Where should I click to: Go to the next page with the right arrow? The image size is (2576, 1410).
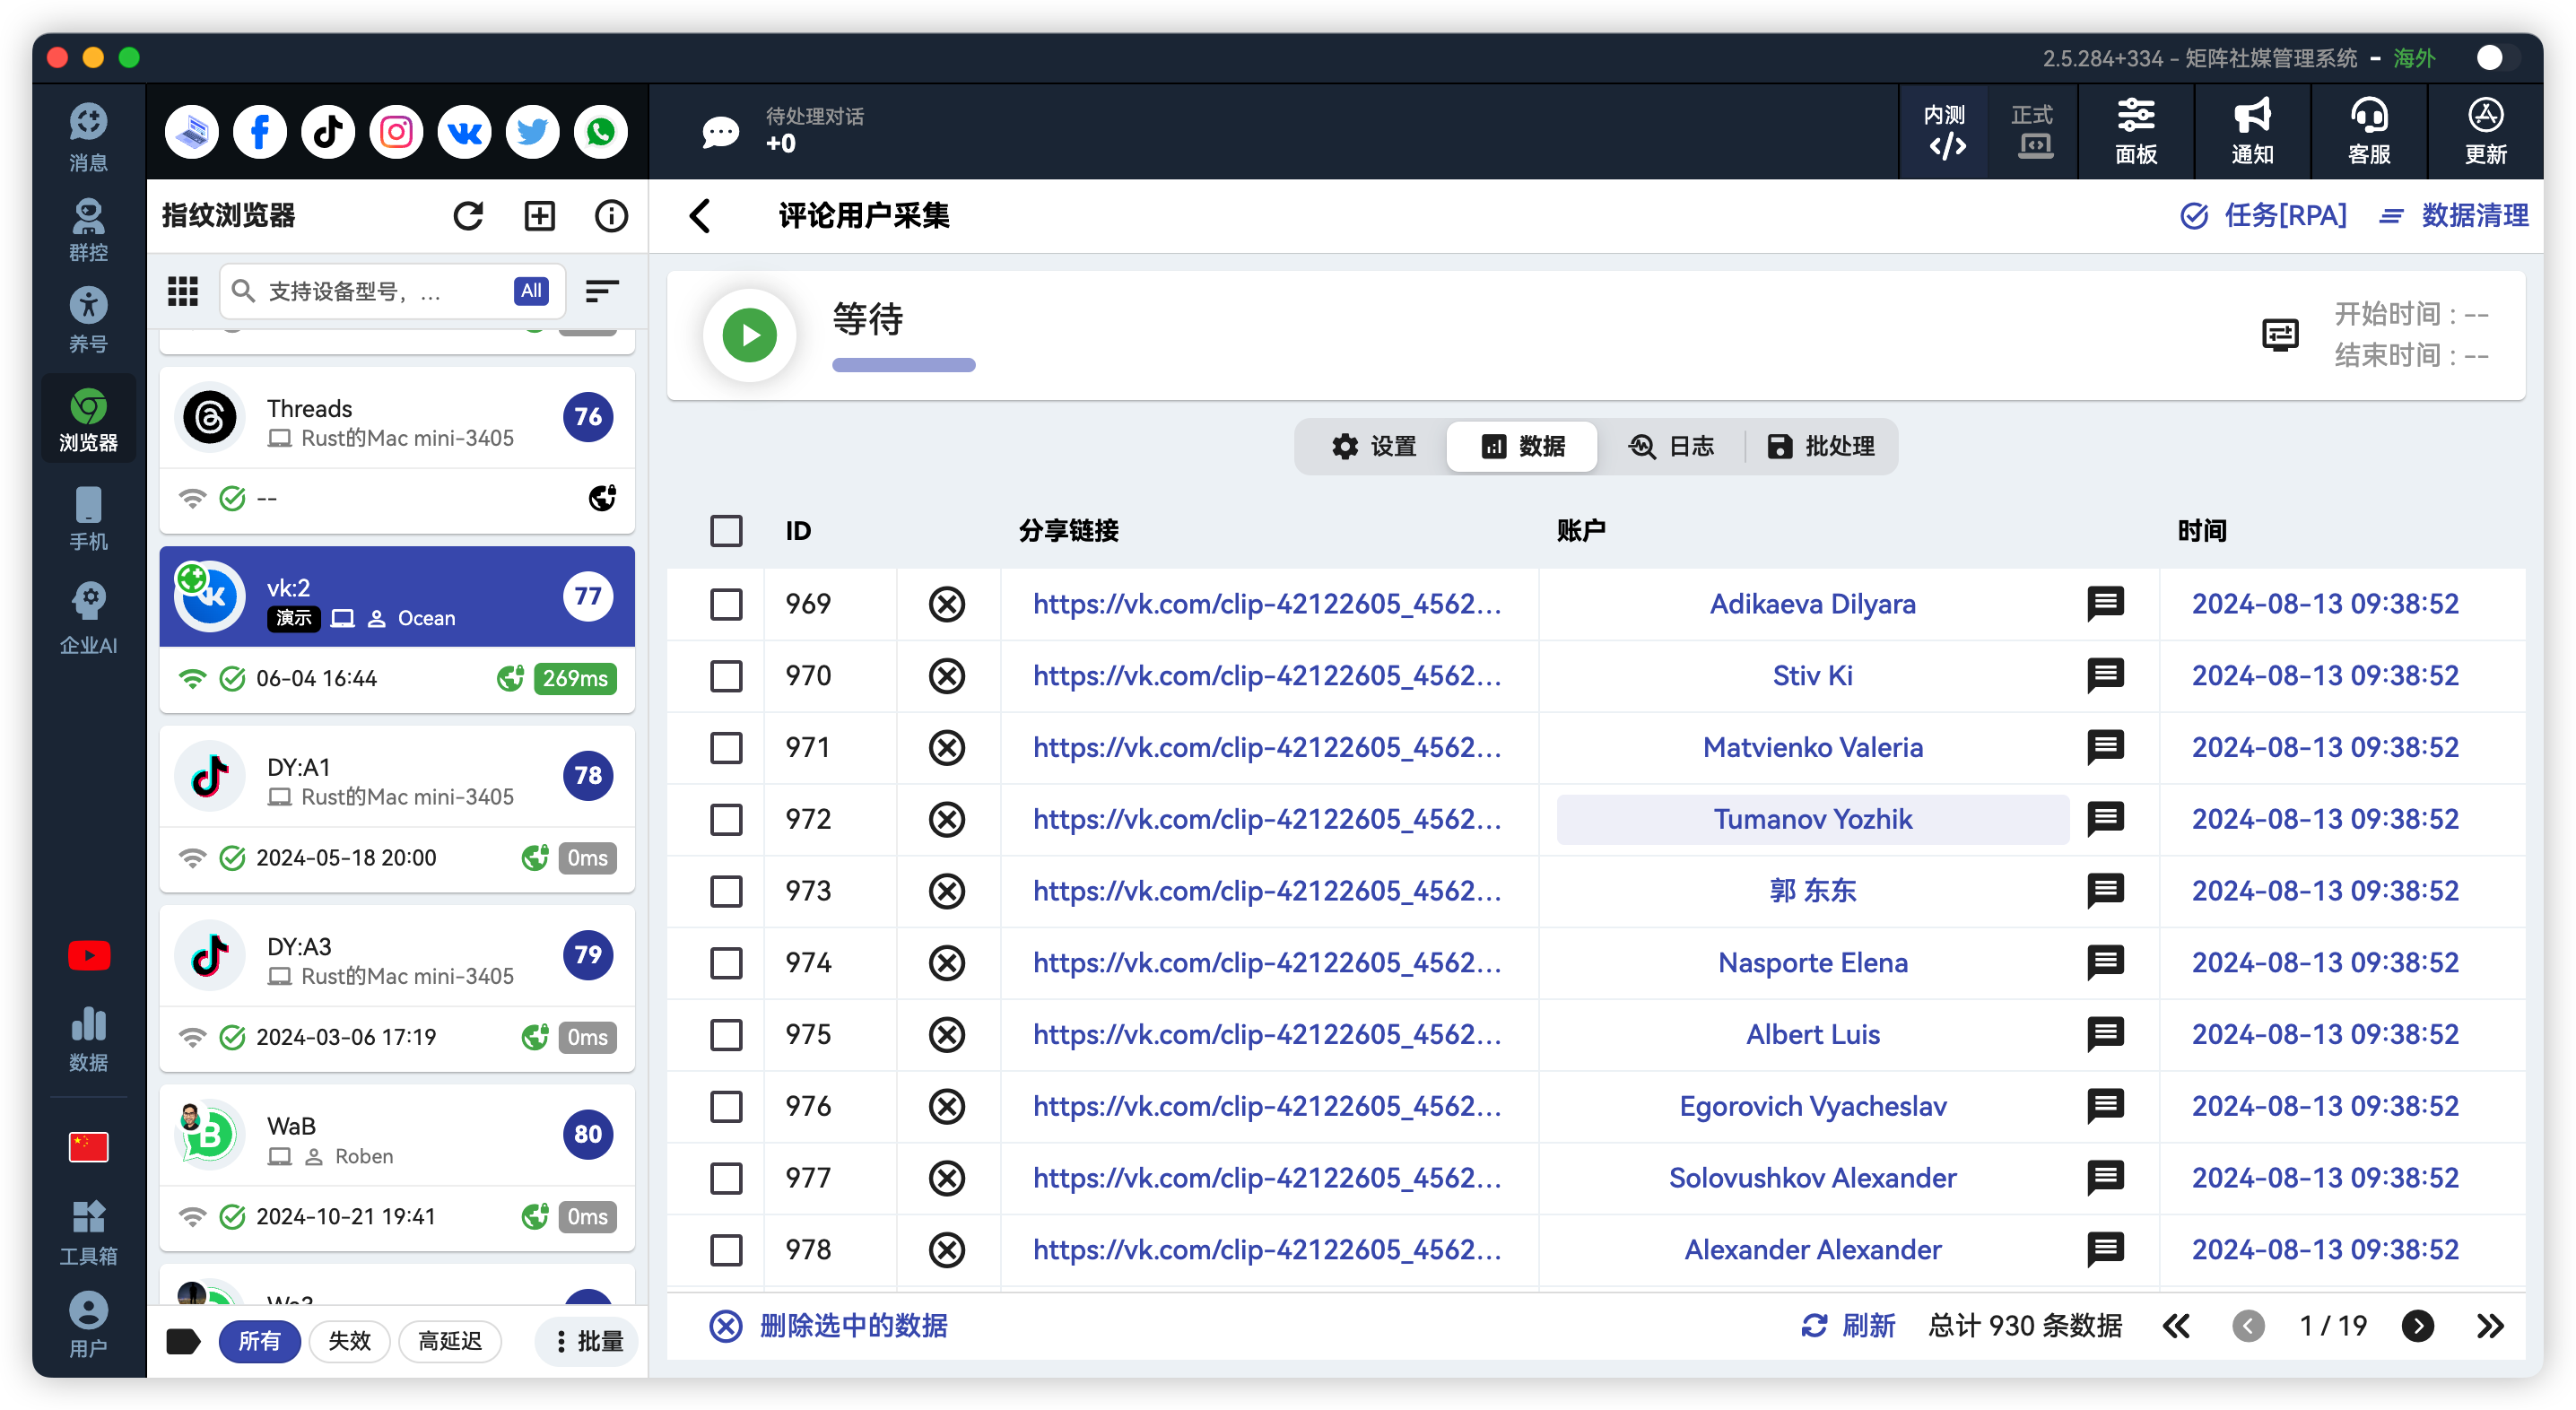2417,1326
